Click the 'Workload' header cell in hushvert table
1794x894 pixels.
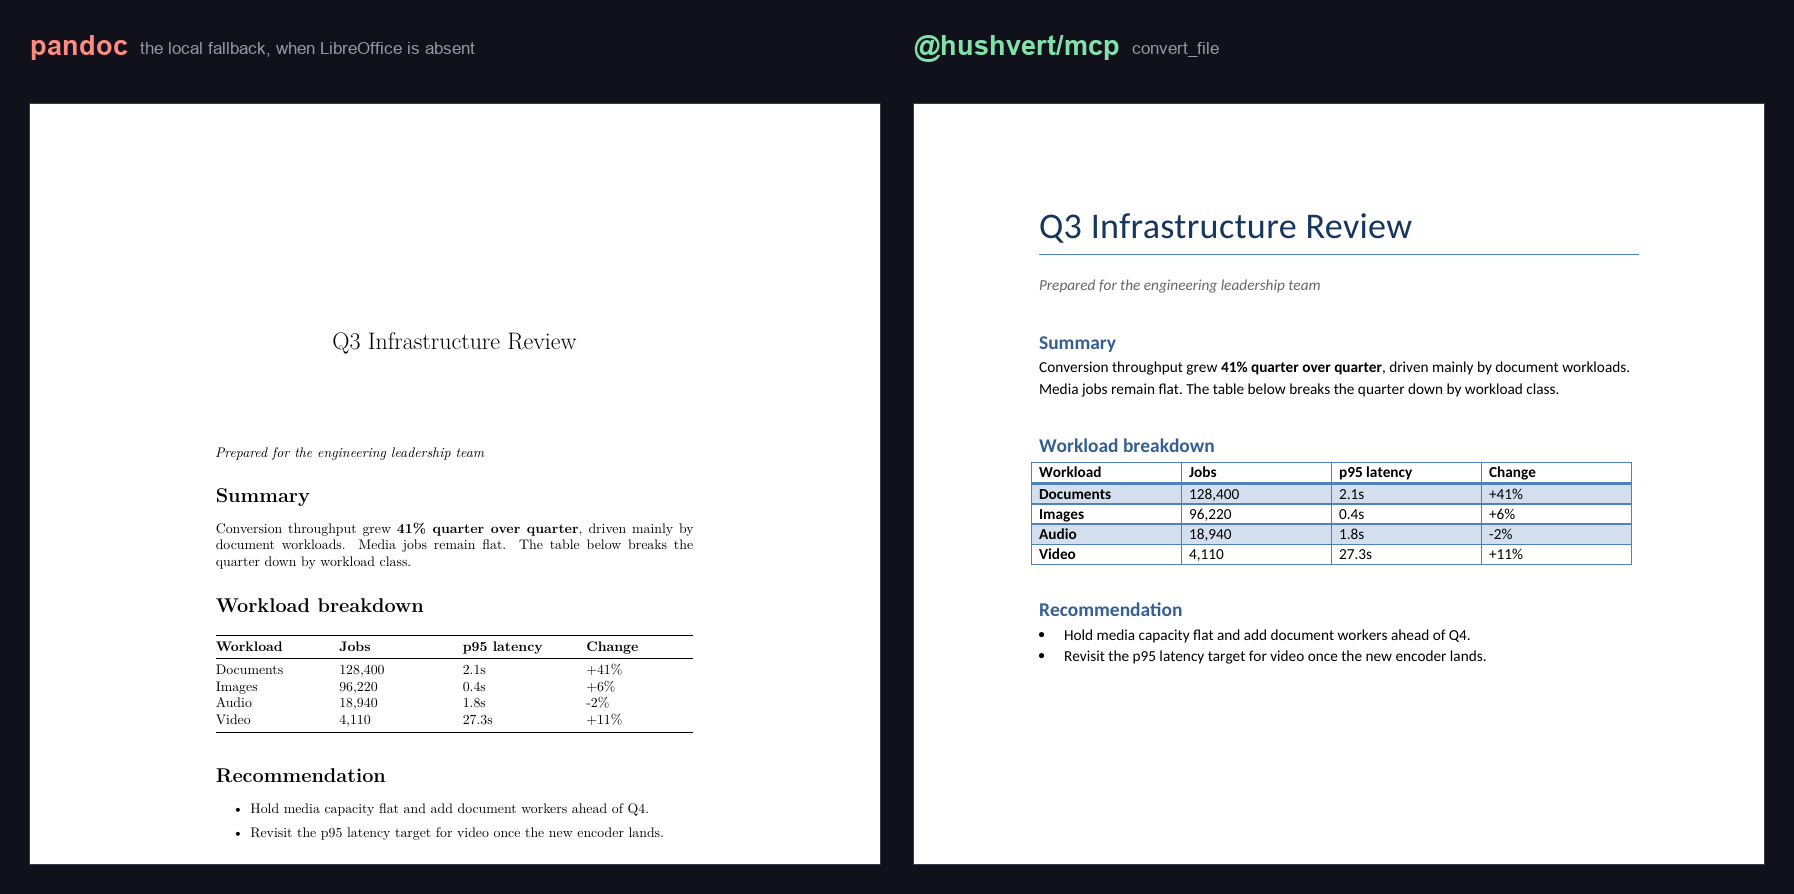pos(1106,472)
